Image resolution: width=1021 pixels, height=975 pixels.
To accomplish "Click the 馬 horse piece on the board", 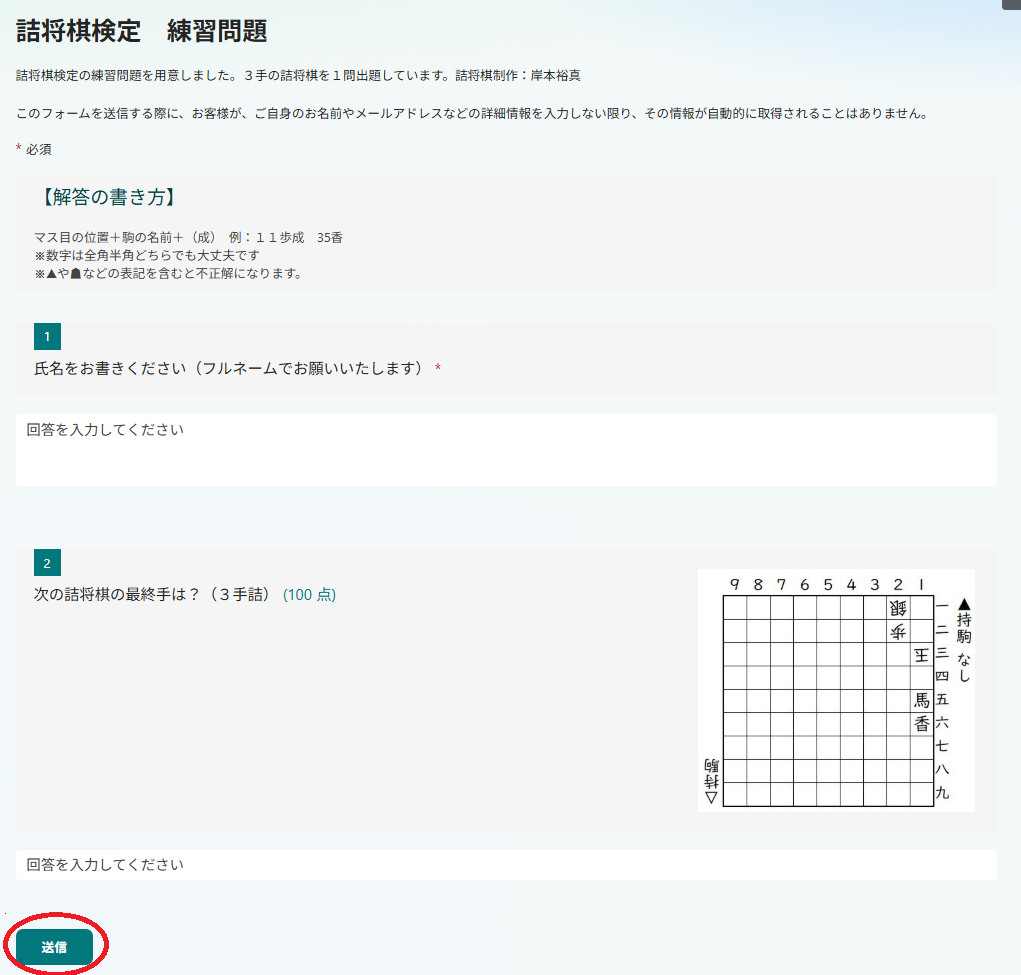I will pos(921,701).
